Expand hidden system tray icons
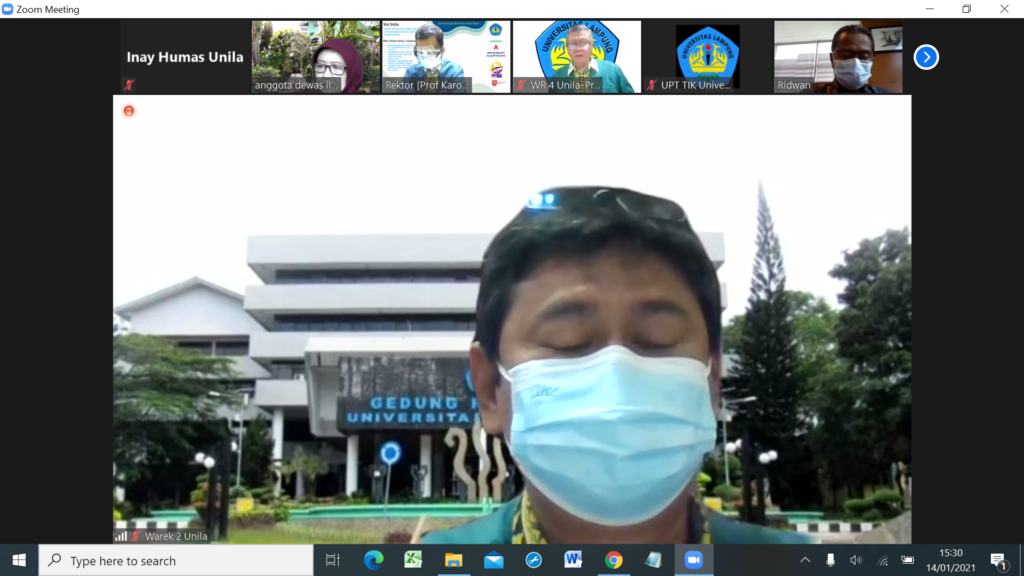The height and width of the screenshot is (576, 1024). click(805, 560)
